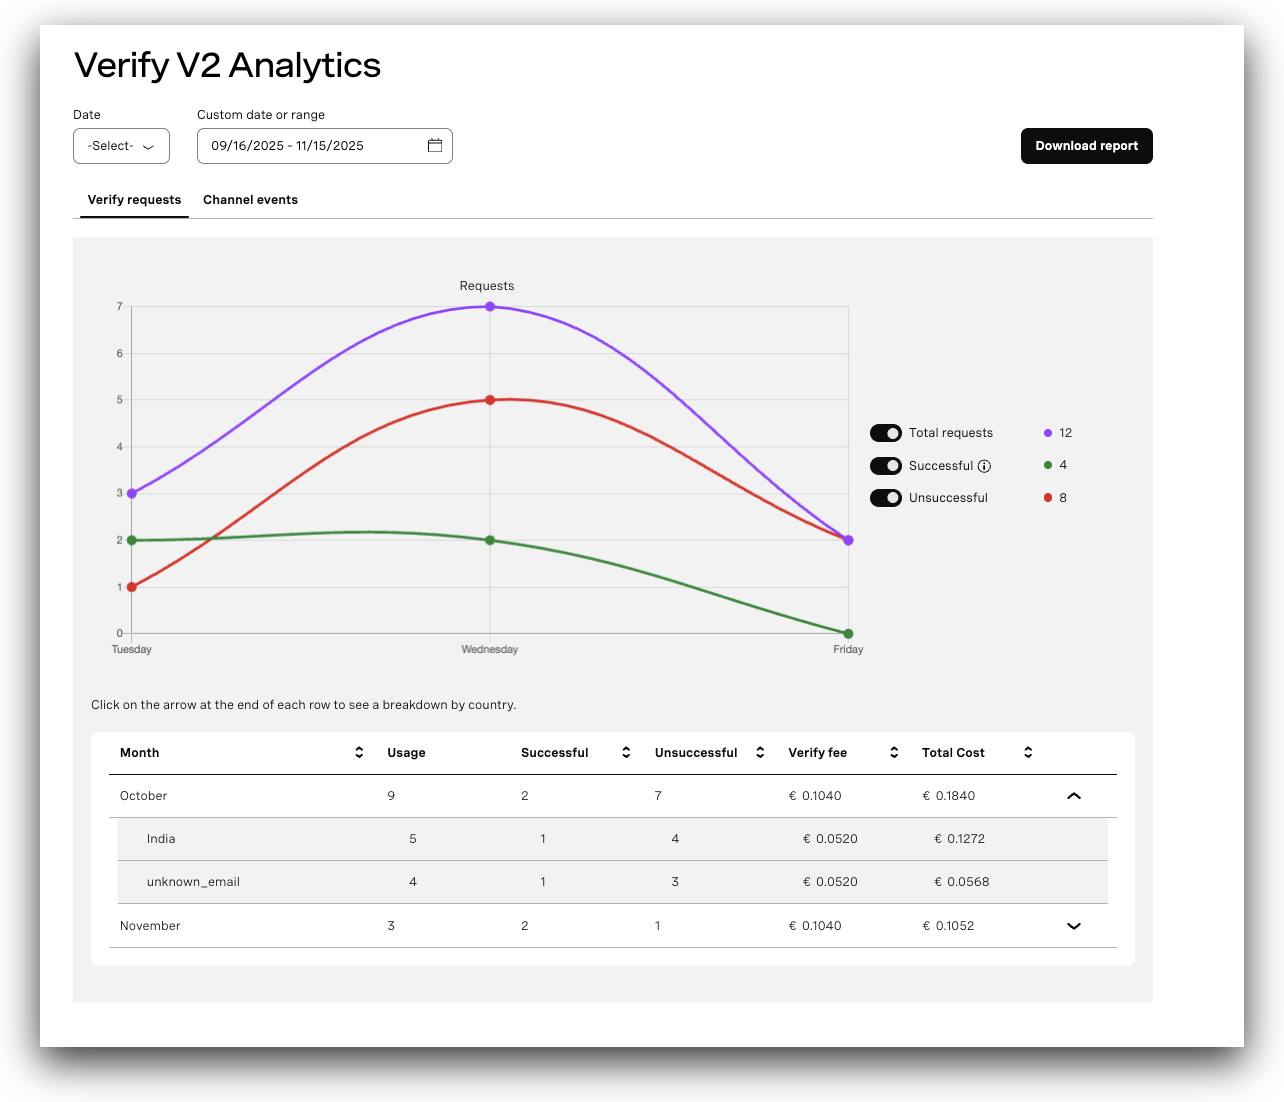
Task: Turn off the Unsuccessful series switch
Action: click(885, 498)
